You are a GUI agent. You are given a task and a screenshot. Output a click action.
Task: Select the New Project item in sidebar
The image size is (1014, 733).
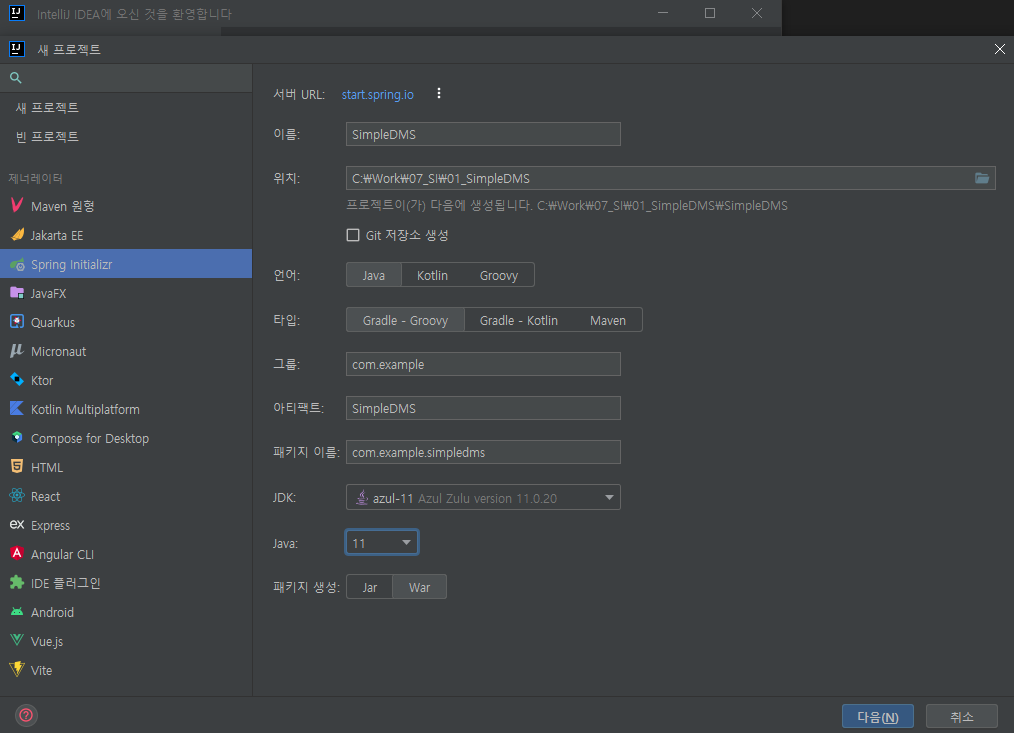point(126,107)
